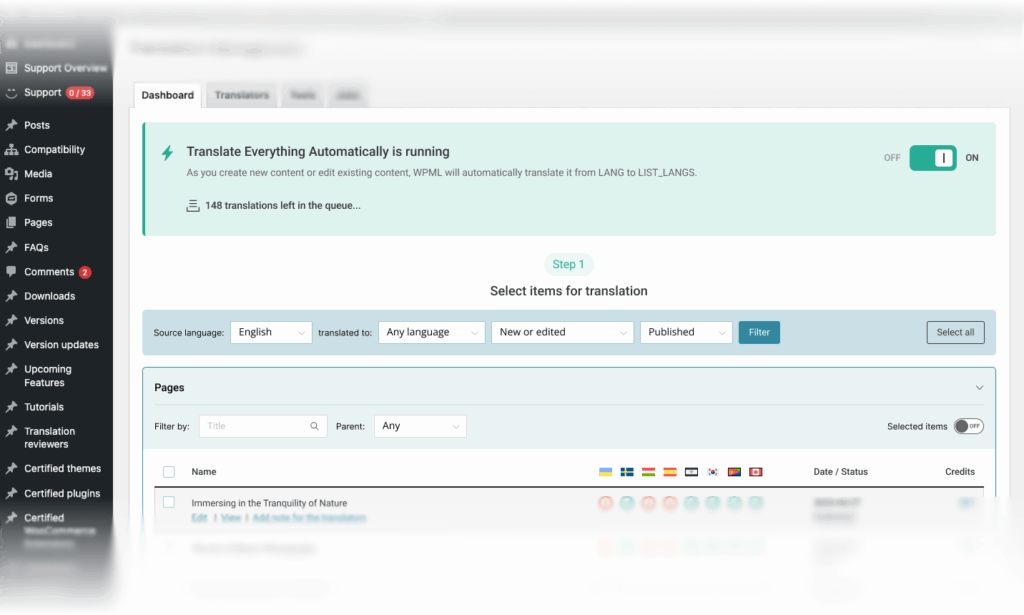Click the Ukrainian flag column header
1024x615 pixels.
point(605,472)
